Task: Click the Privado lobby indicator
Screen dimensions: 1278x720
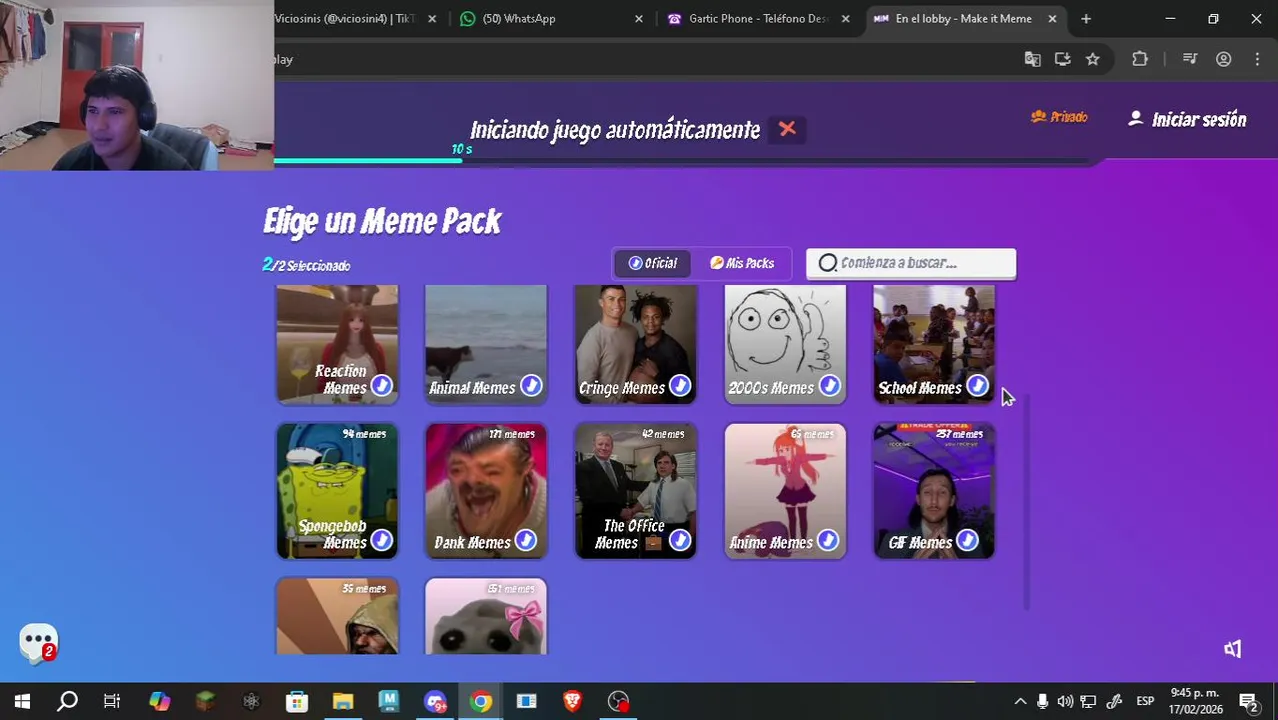Action: (x=1059, y=117)
